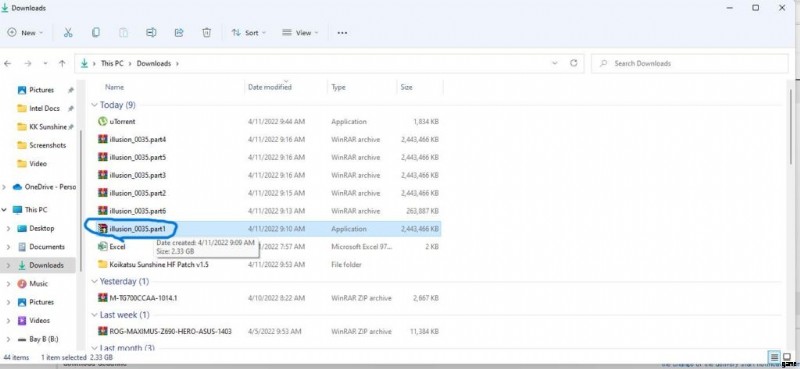Select illusion_0035.part6 file name

pos(138,211)
